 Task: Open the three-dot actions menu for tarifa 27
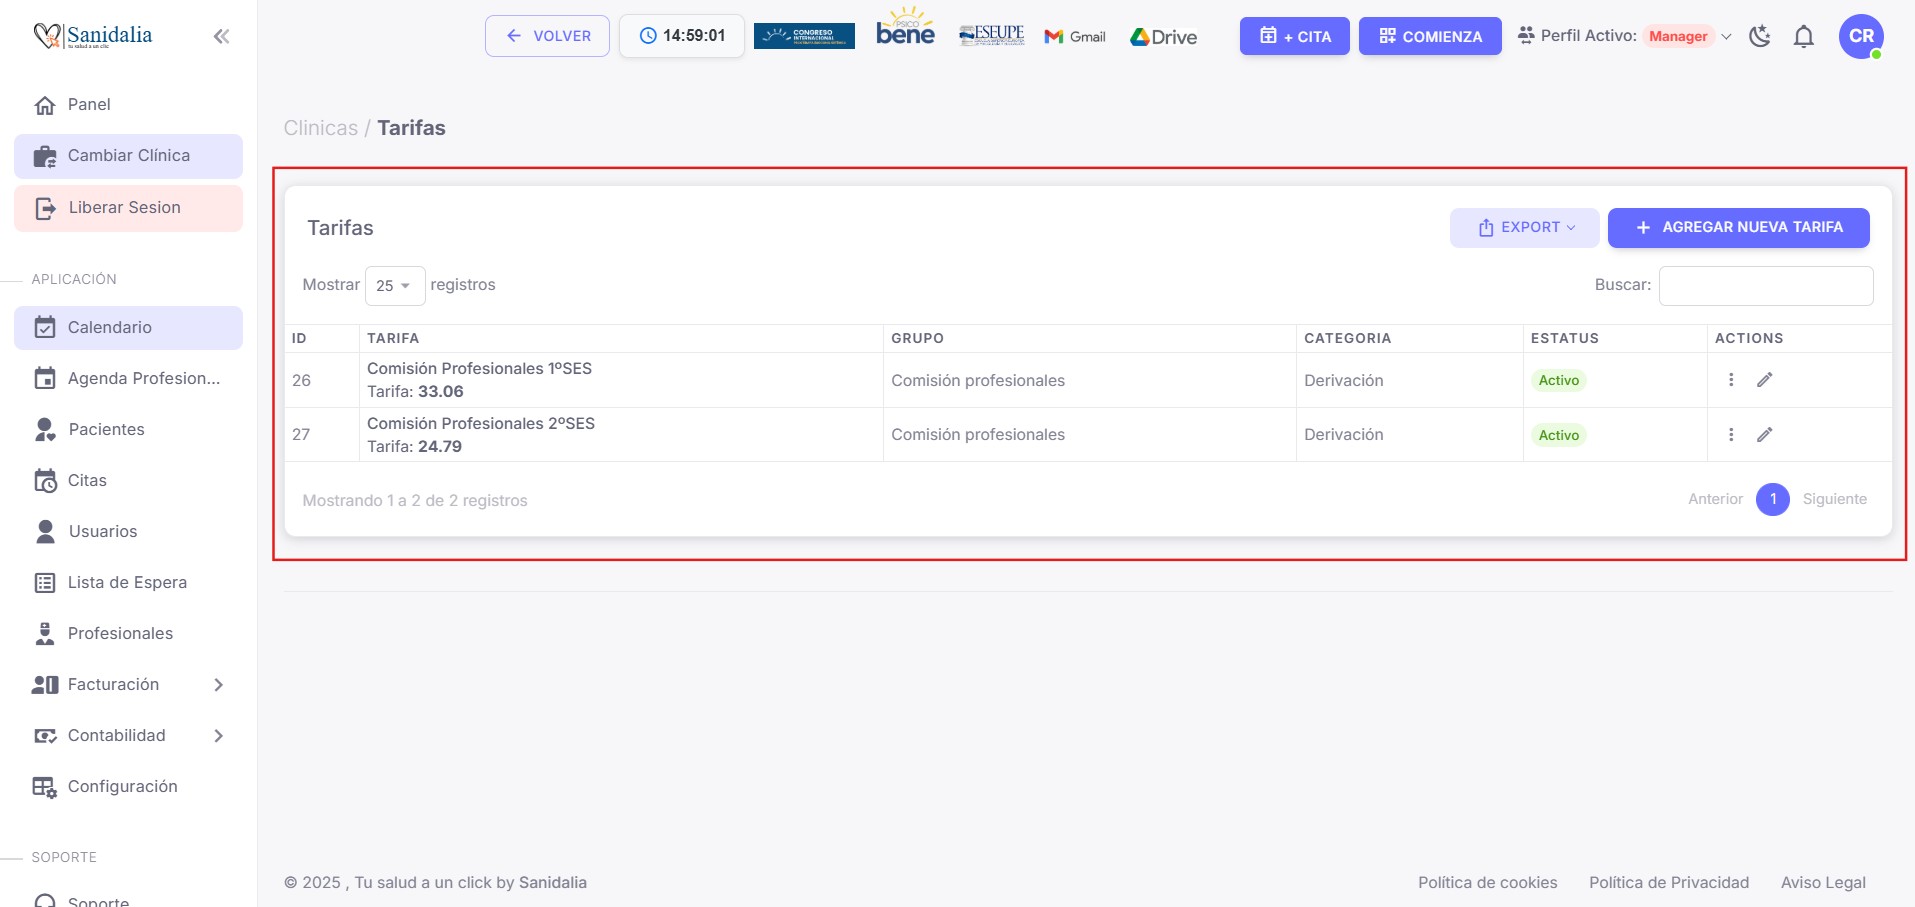(1731, 434)
